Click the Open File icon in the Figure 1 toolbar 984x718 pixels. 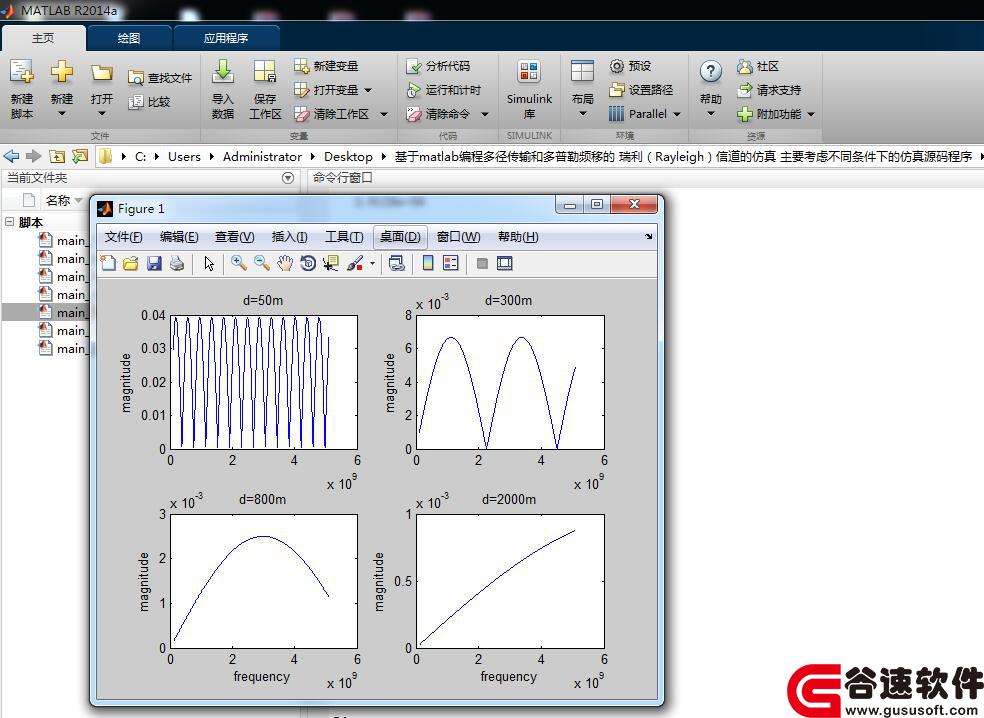point(131,263)
